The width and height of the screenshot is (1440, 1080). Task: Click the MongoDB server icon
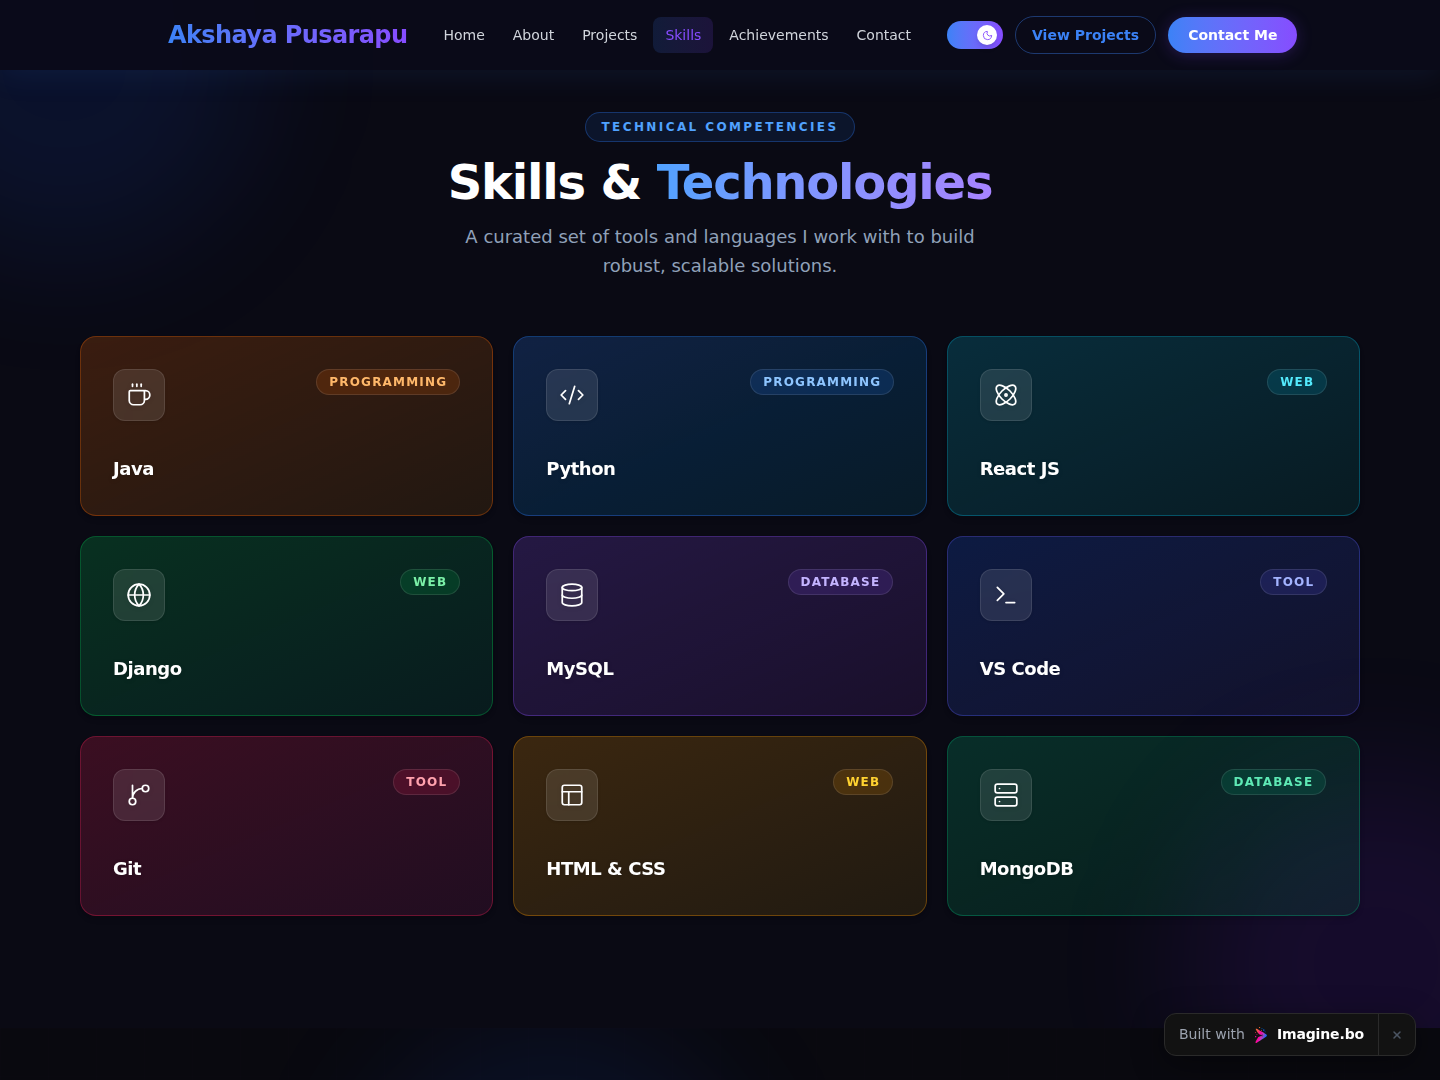tap(1006, 795)
